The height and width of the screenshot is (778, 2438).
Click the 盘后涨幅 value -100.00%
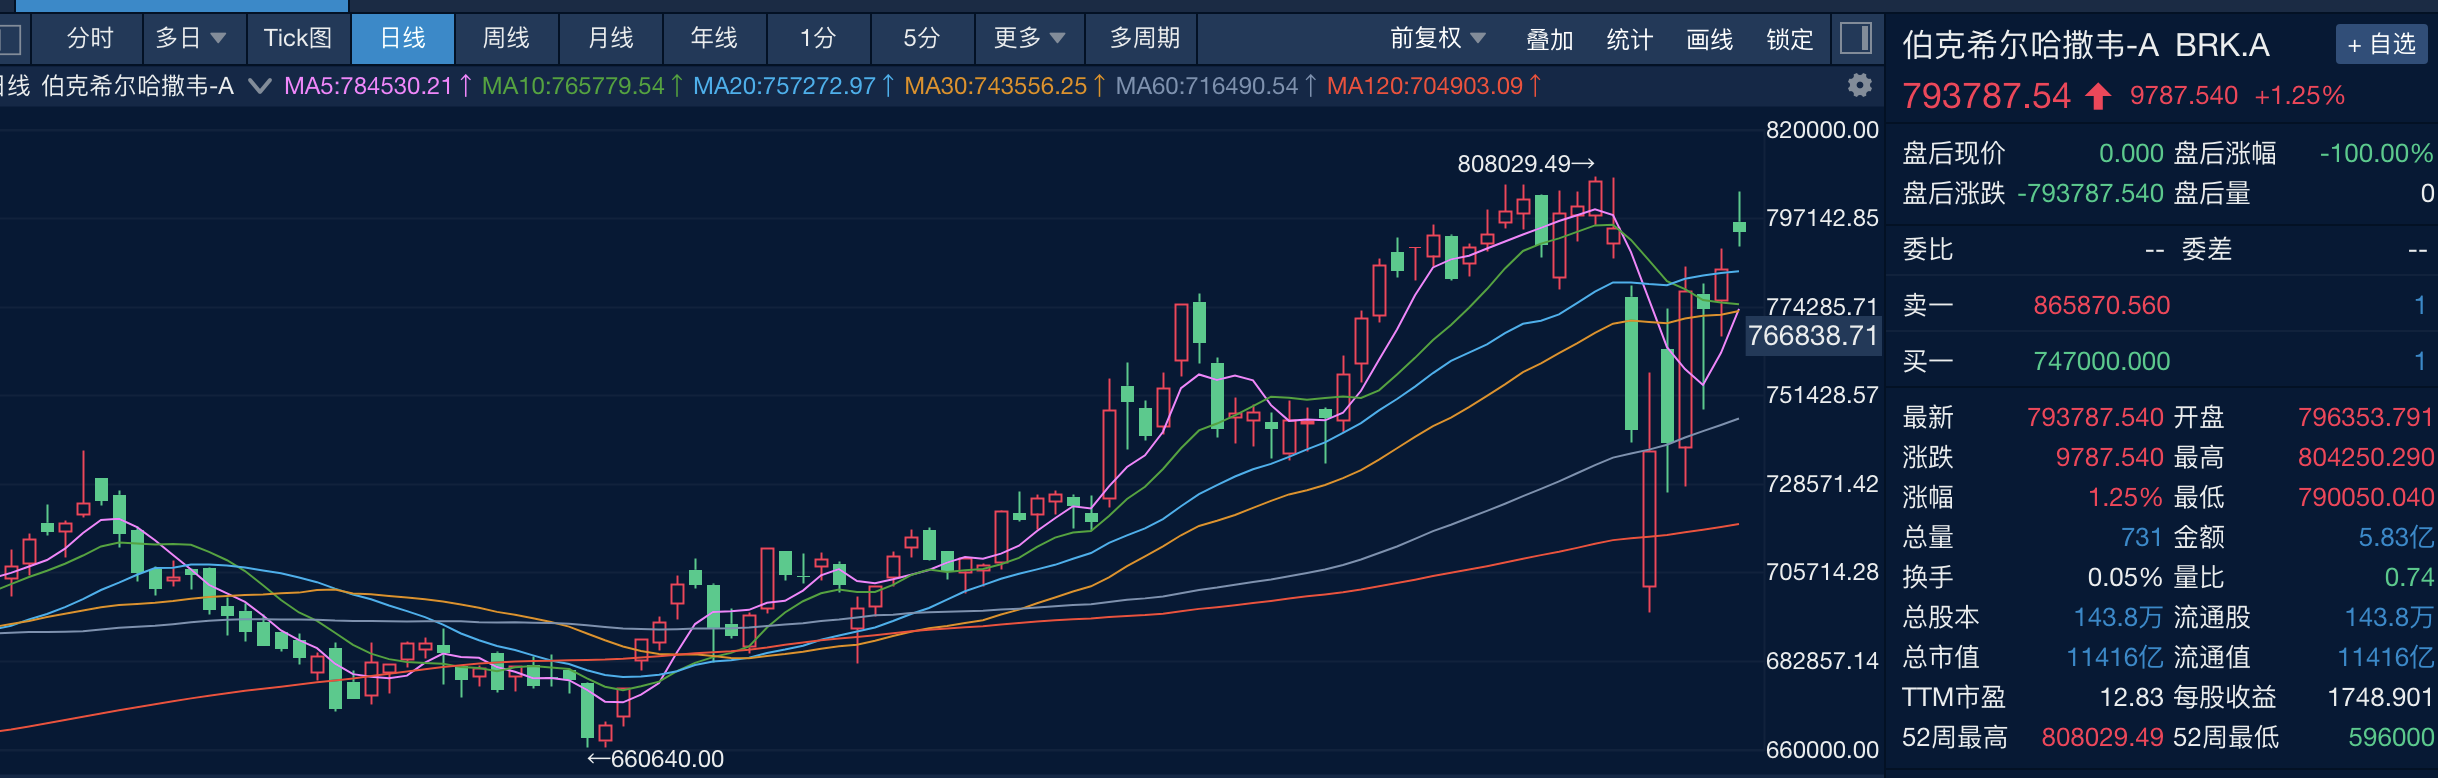[x=2377, y=153]
